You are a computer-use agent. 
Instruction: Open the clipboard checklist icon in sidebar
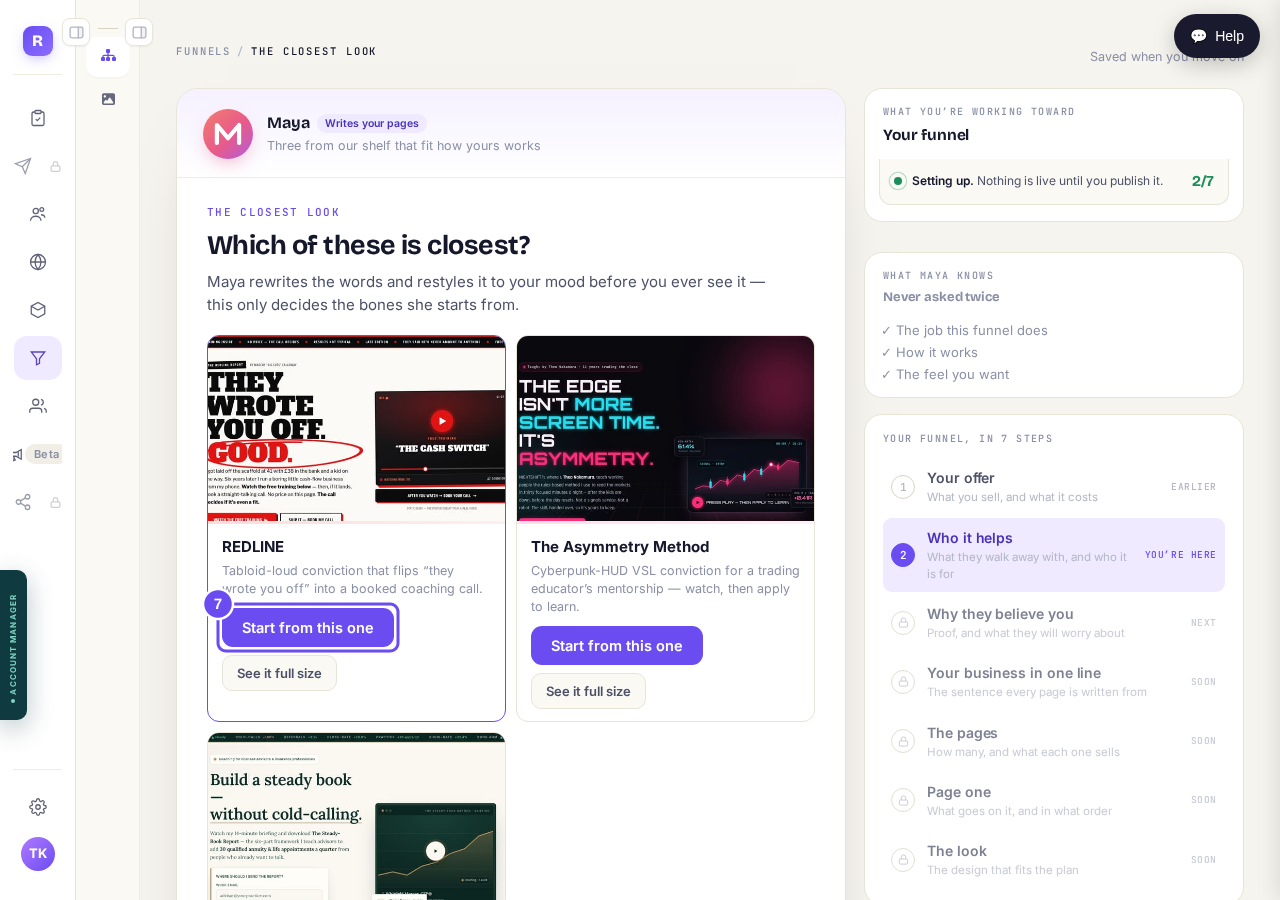[38, 118]
